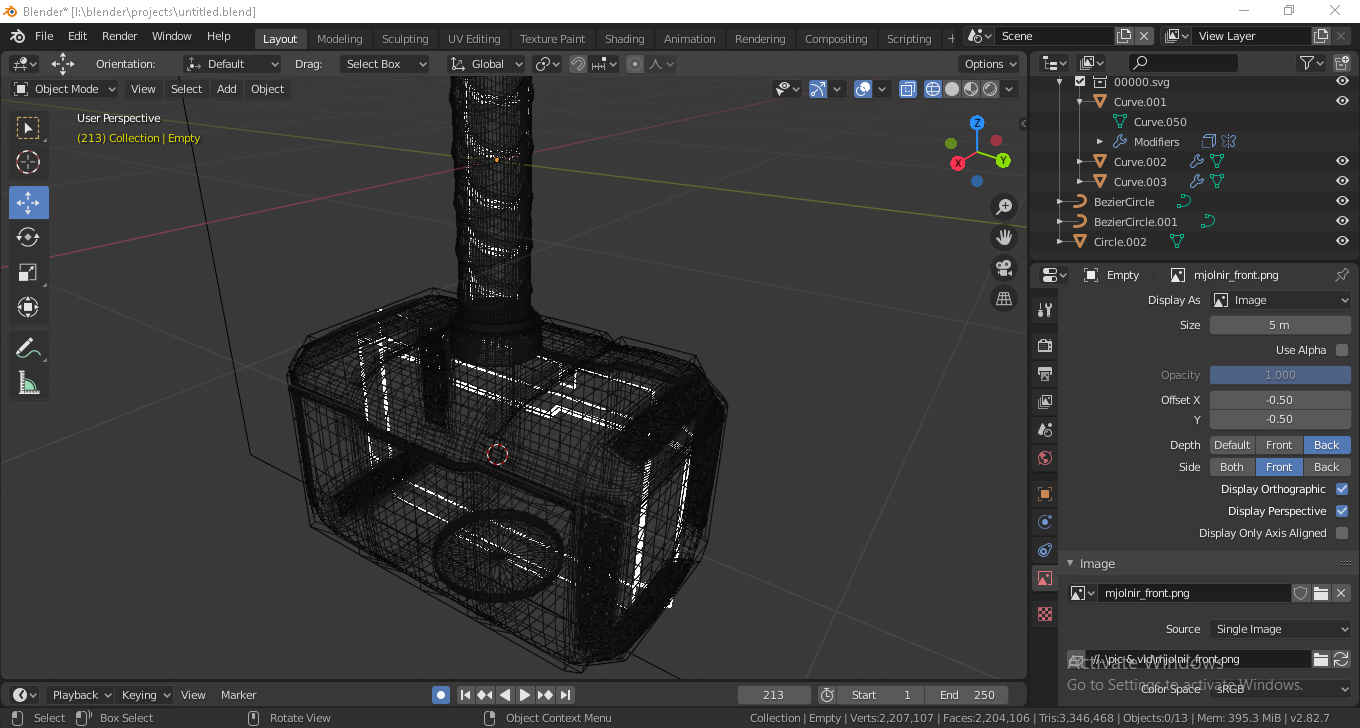Open the Texture properties tab
The height and width of the screenshot is (728, 1360).
1045,614
